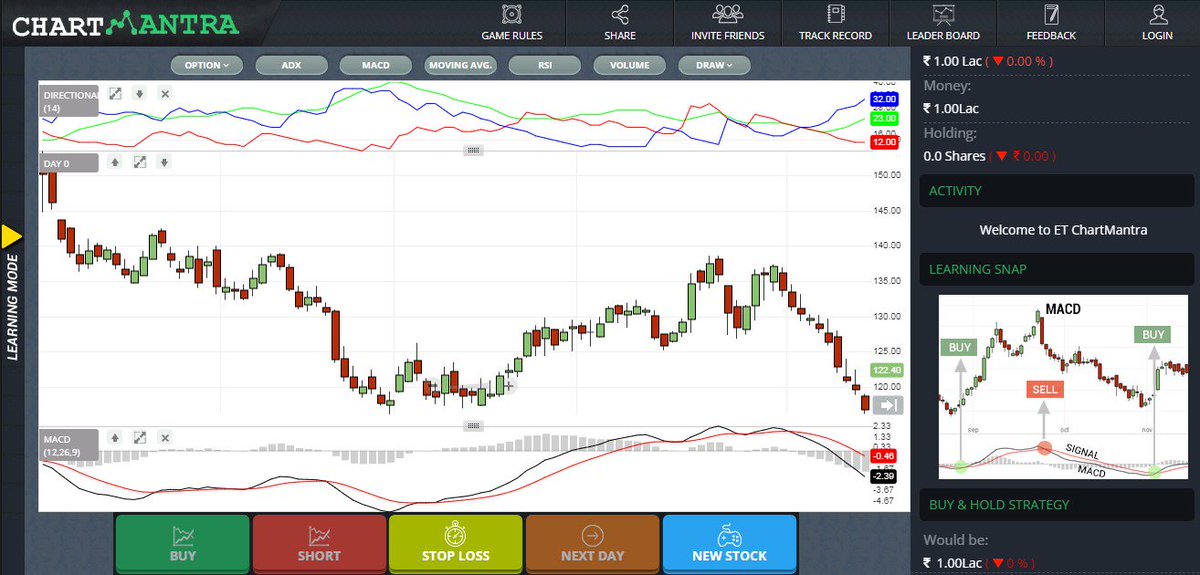Maximize the MACD (12,26,9) panel
This screenshot has height=575, width=1200.
point(140,437)
